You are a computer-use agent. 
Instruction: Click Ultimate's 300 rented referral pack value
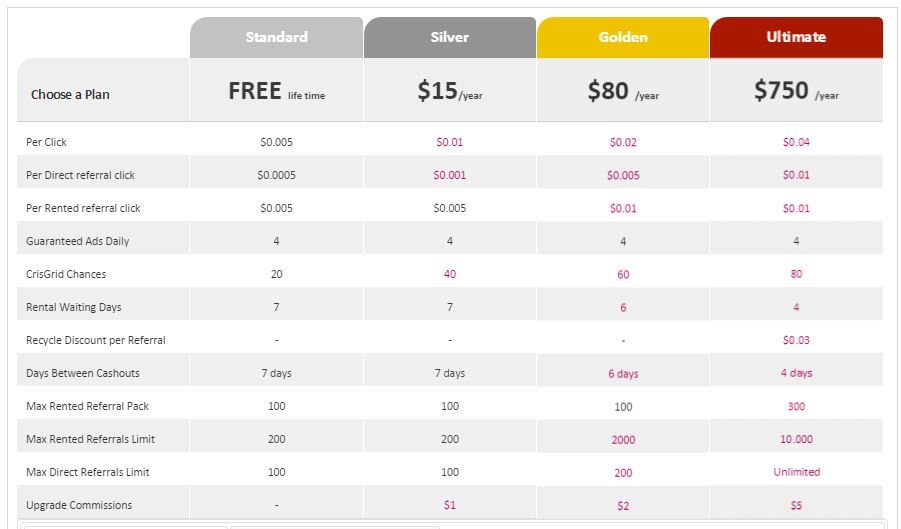tap(796, 406)
